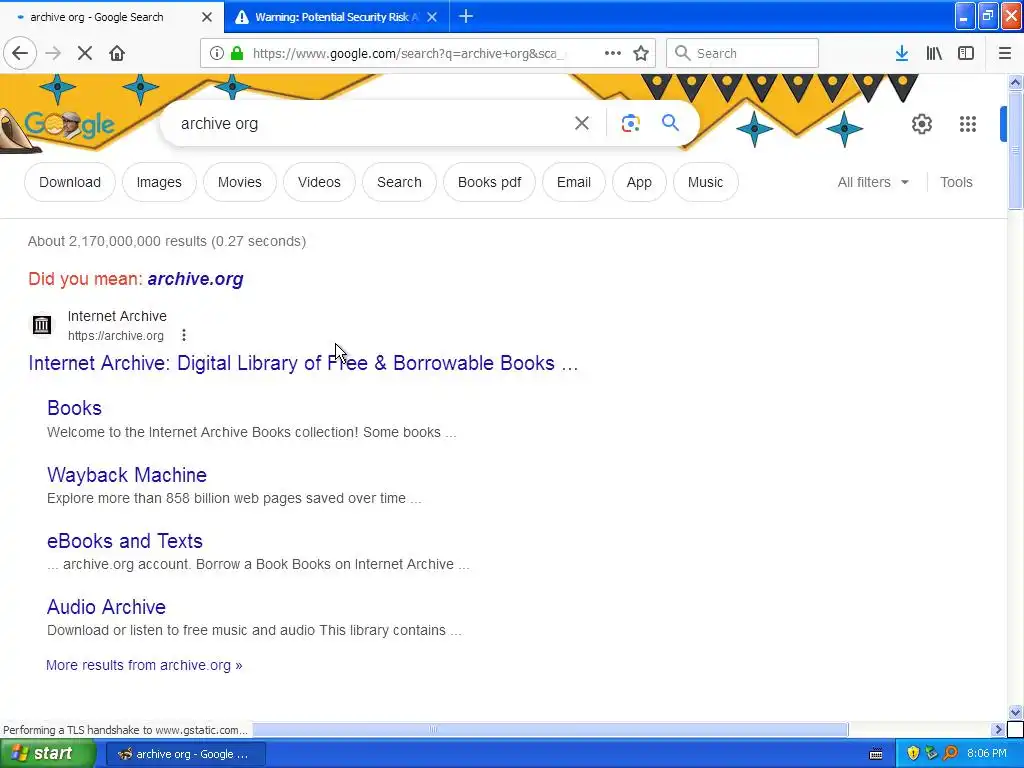The width and height of the screenshot is (1024, 768).
Task: Click the green padlock security icon
Action: click(237, 53)
